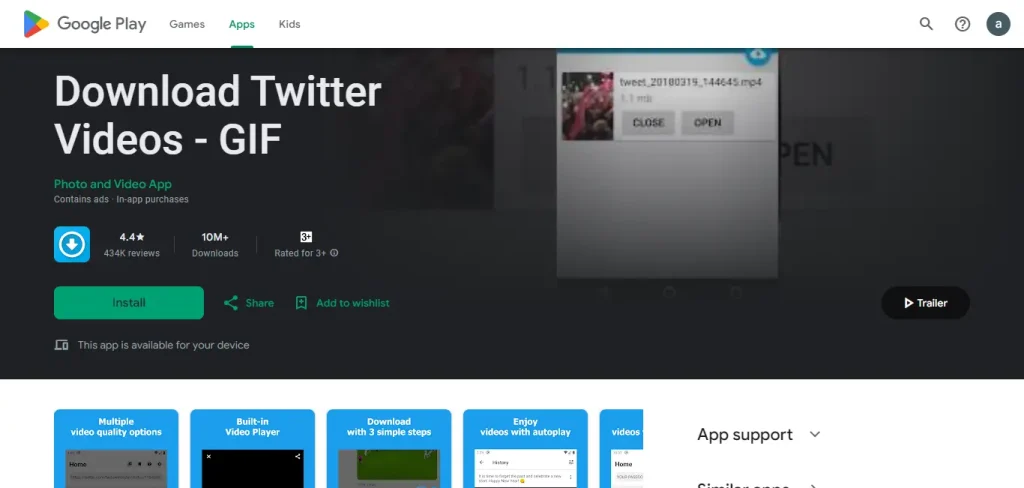This screenshot has width=1024, height=488.
Task: Open the Games tab
Action: click(187, 24)
